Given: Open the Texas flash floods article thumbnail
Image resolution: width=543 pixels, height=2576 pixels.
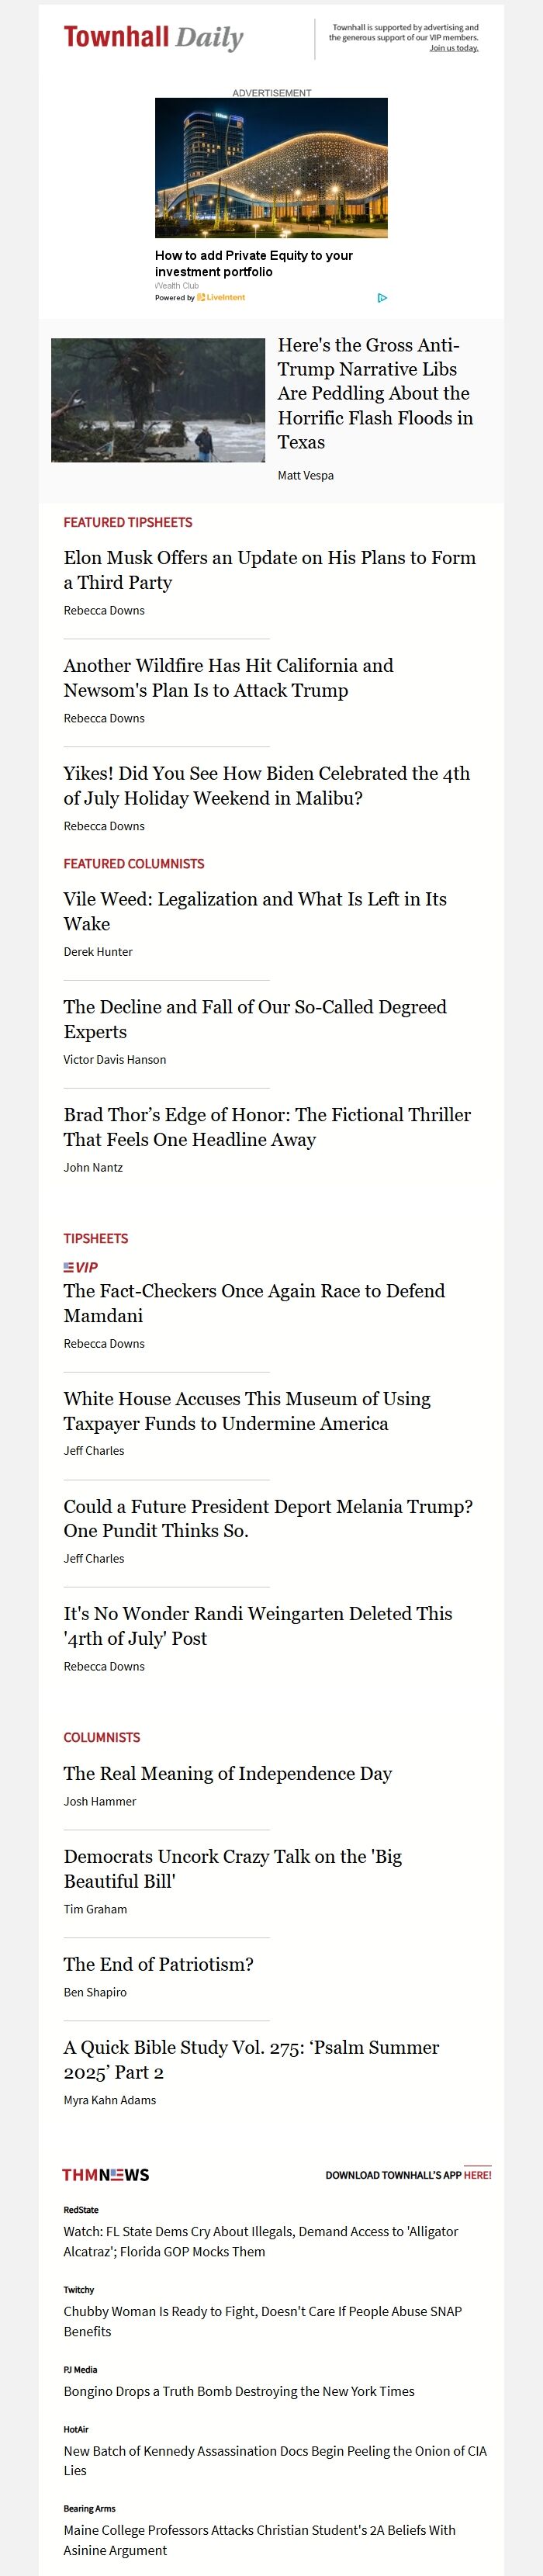Looking at the screenshot, I should 158,400.
